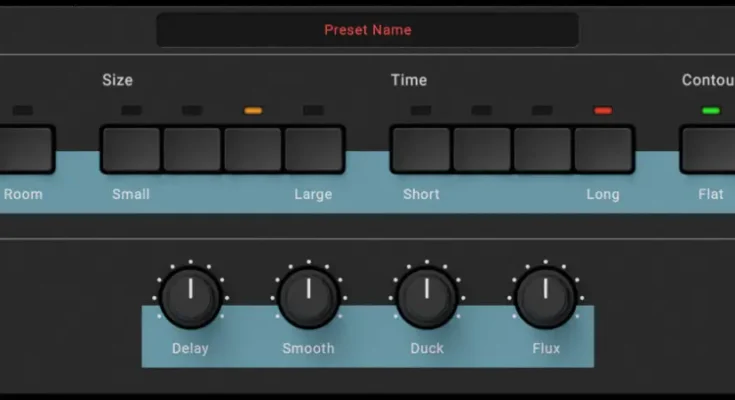Click the lit red LED in Time section
The image size is (735, 400).
coord(603,110)
